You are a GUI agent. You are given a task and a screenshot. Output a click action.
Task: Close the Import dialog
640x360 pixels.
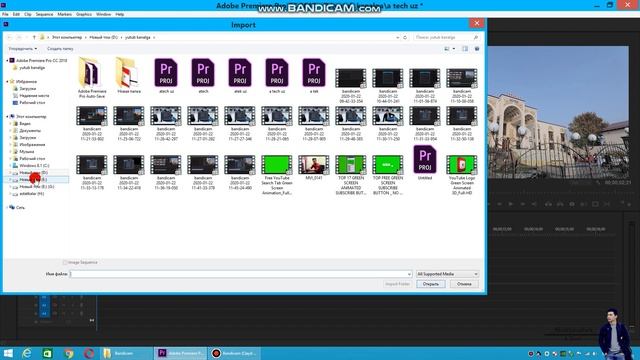coord(476,23)
